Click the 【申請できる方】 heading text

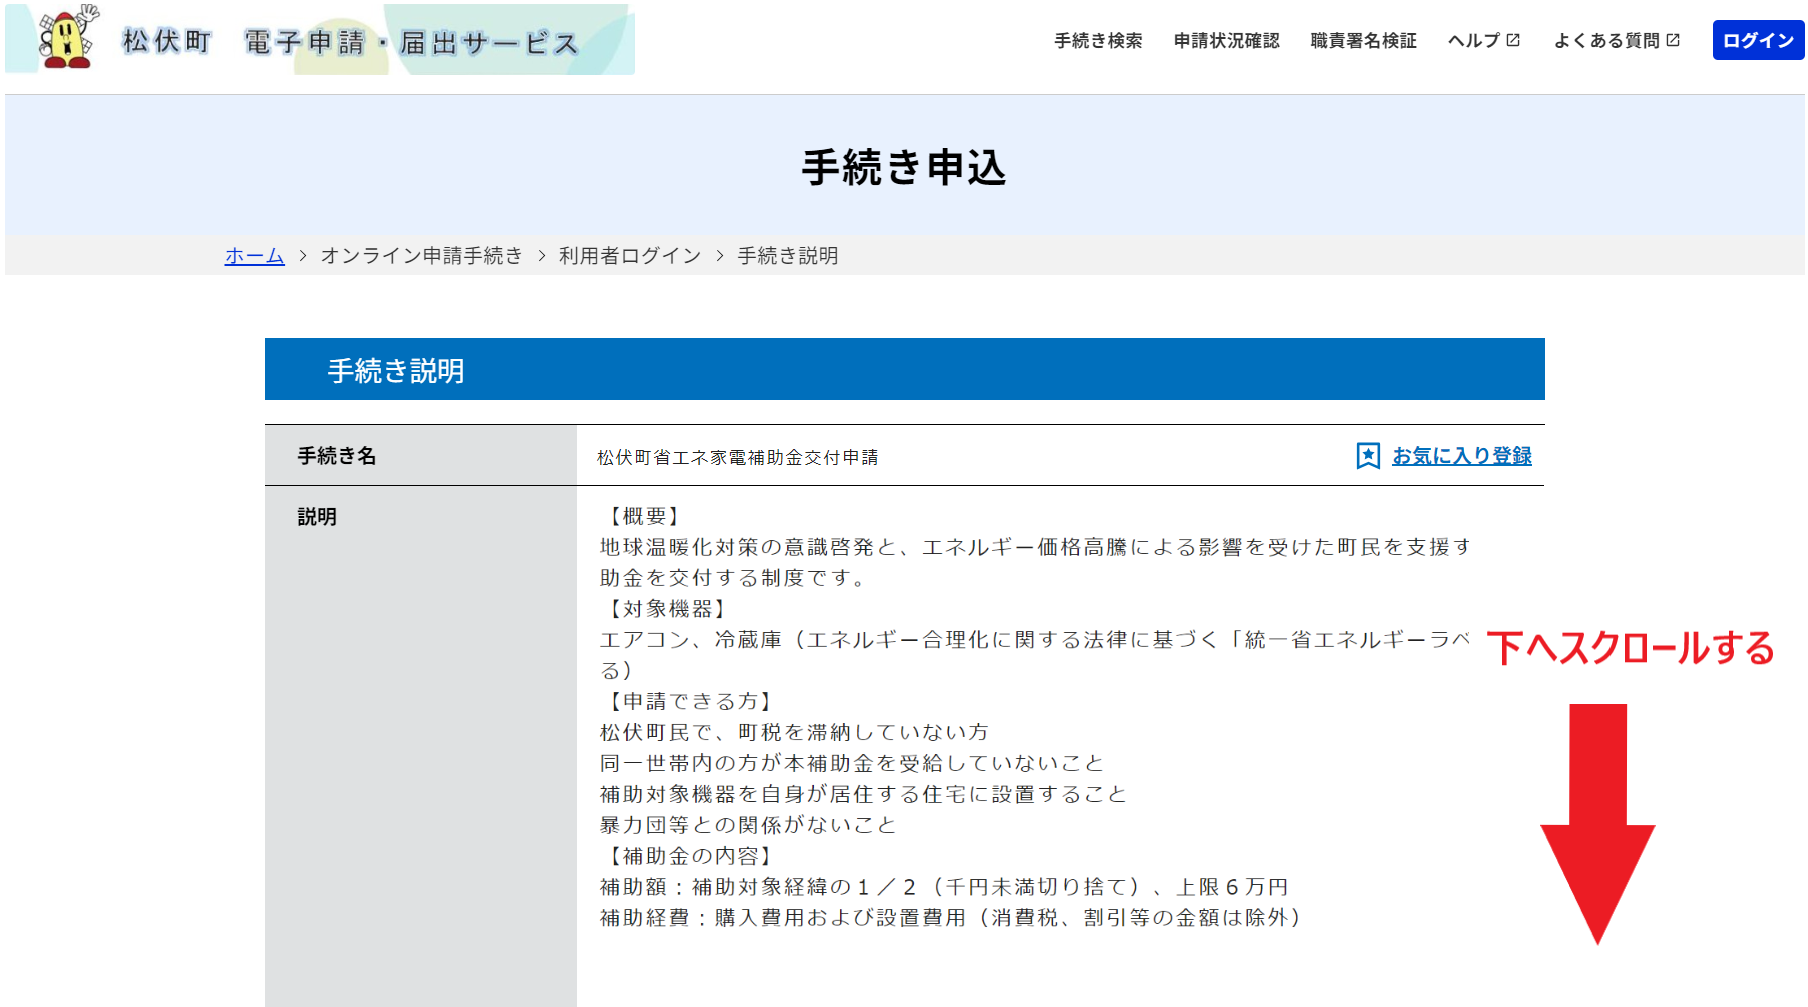691,702
